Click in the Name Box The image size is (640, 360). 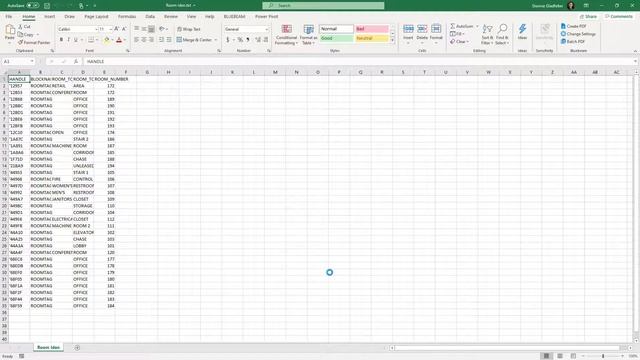(x=18, y=61)
